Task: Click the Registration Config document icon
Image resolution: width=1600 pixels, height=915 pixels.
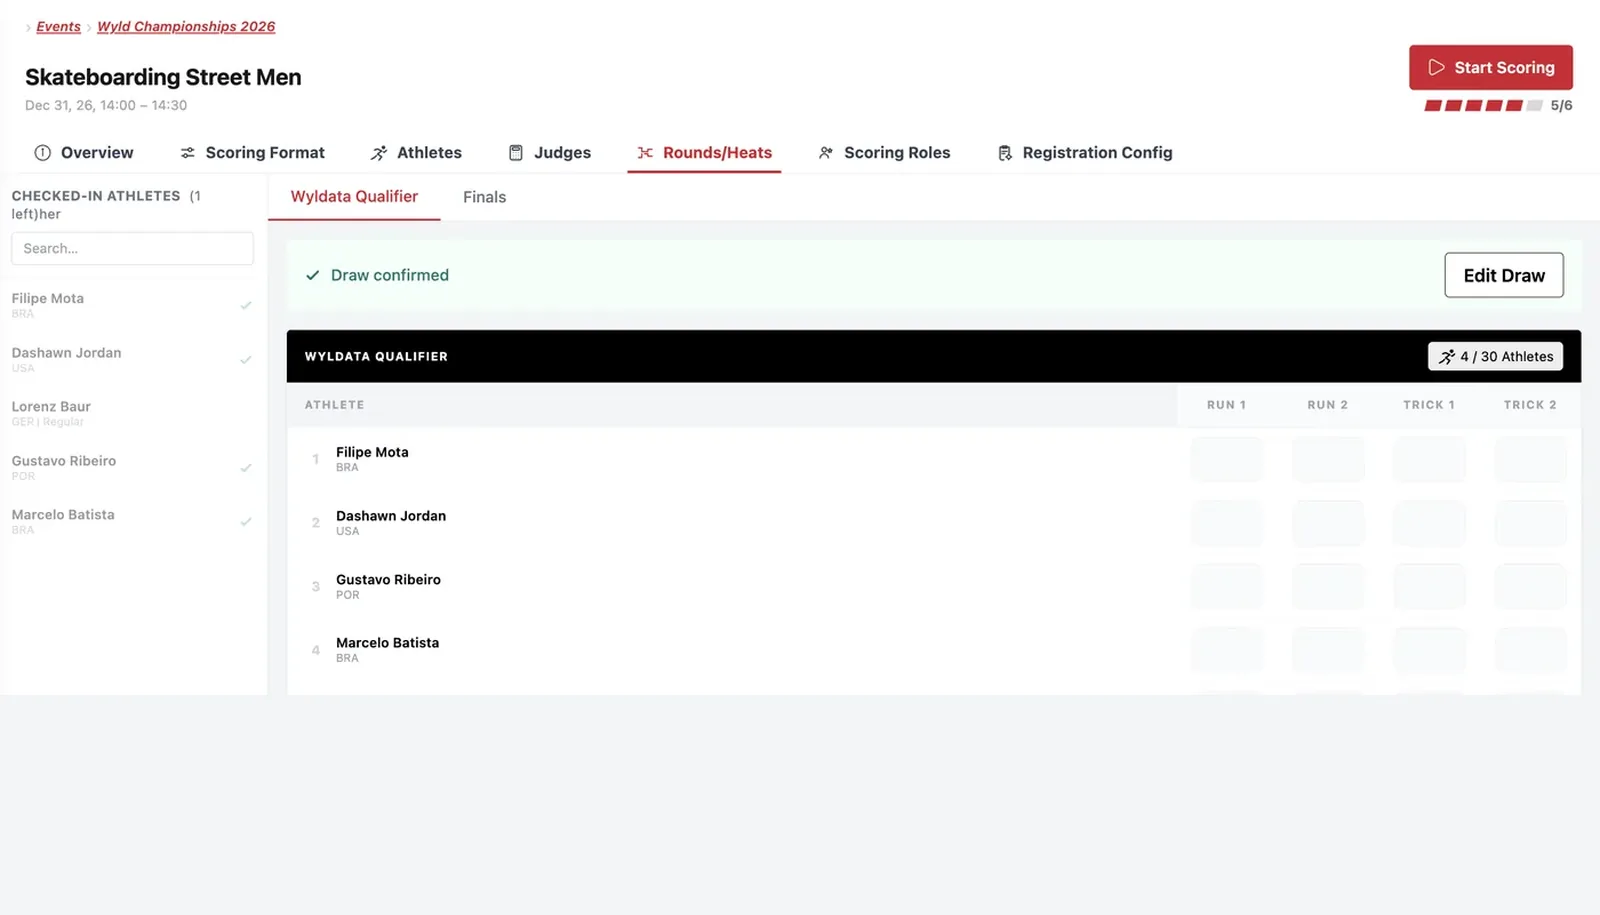Action: click(x=1005, y=153)
